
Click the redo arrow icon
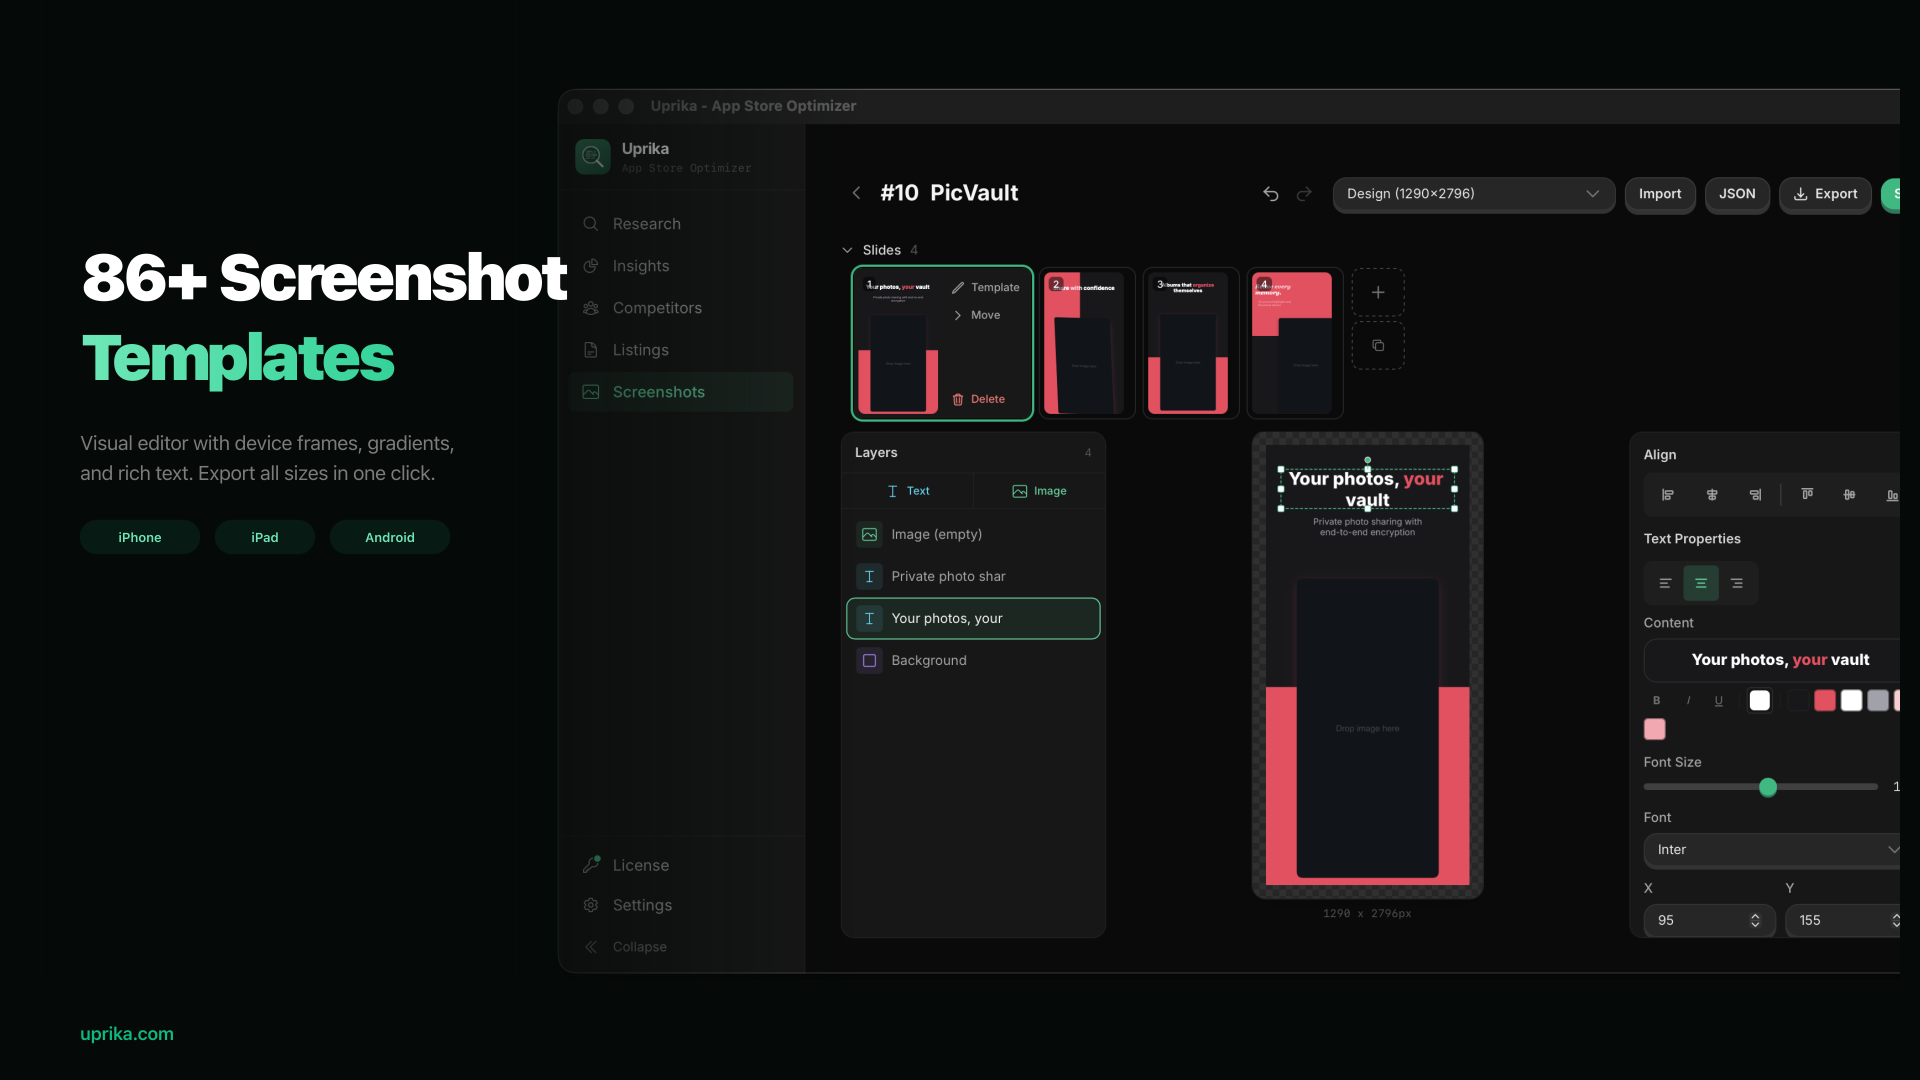click(1304, 194)
